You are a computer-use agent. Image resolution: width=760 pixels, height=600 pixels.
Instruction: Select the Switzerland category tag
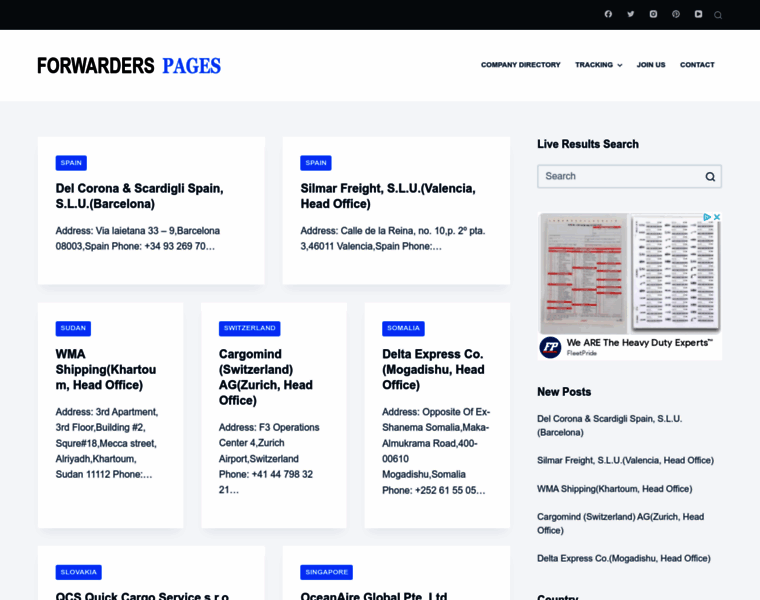[x=250, y=328]
